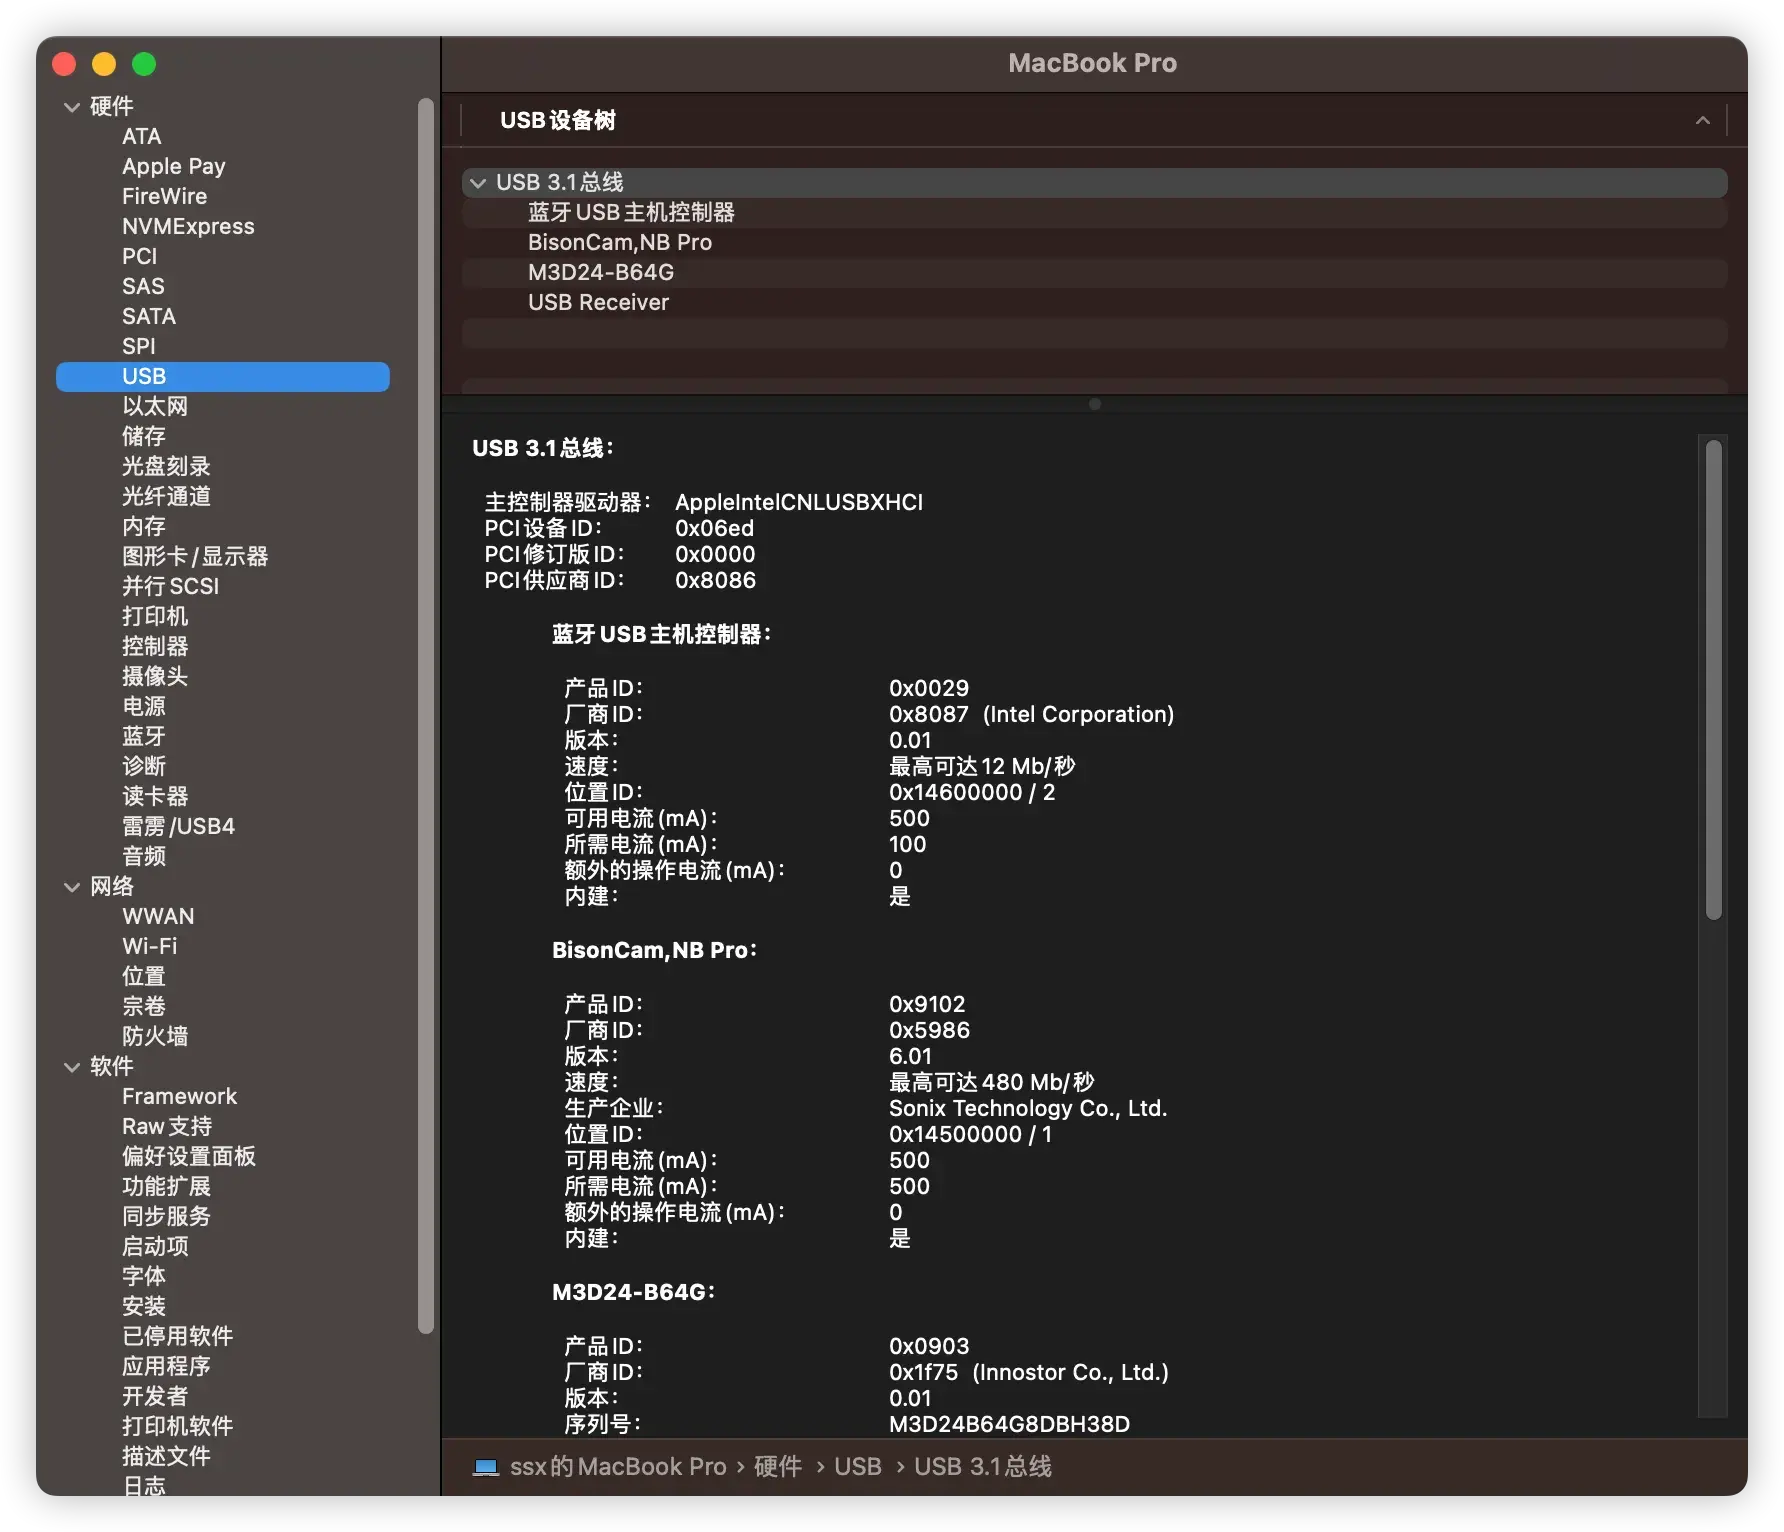The height and width of the screenshot is (1532, 1784).
Task: Open 图形卡/显示器 in the sidebar
Action: [x=195, y=556]
